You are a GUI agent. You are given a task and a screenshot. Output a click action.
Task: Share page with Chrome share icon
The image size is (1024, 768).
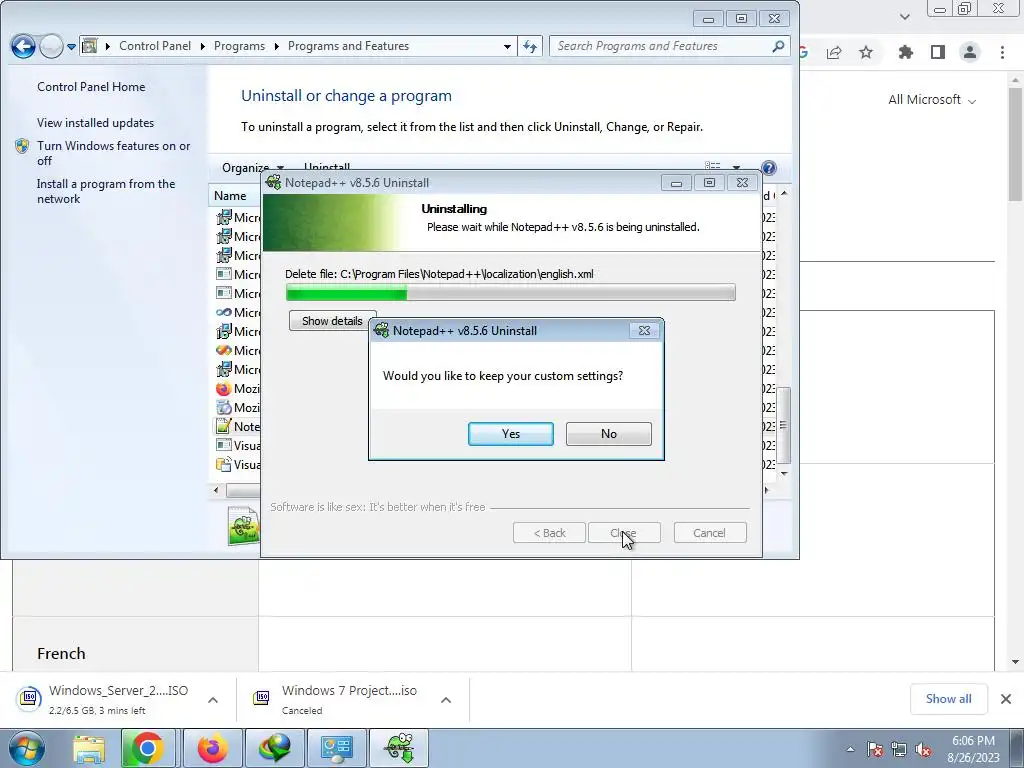tap(834, 52)
